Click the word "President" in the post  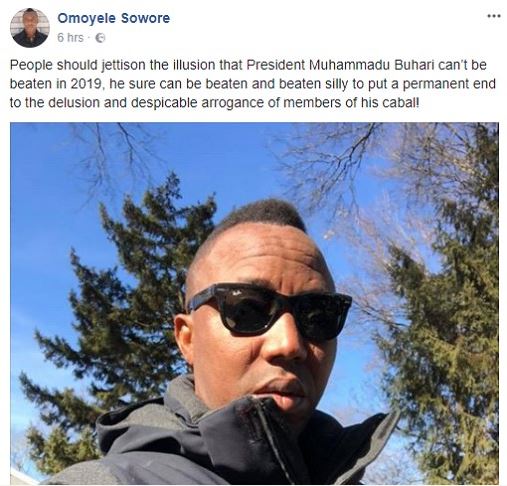pyautogui.click(x=275, y=65)
